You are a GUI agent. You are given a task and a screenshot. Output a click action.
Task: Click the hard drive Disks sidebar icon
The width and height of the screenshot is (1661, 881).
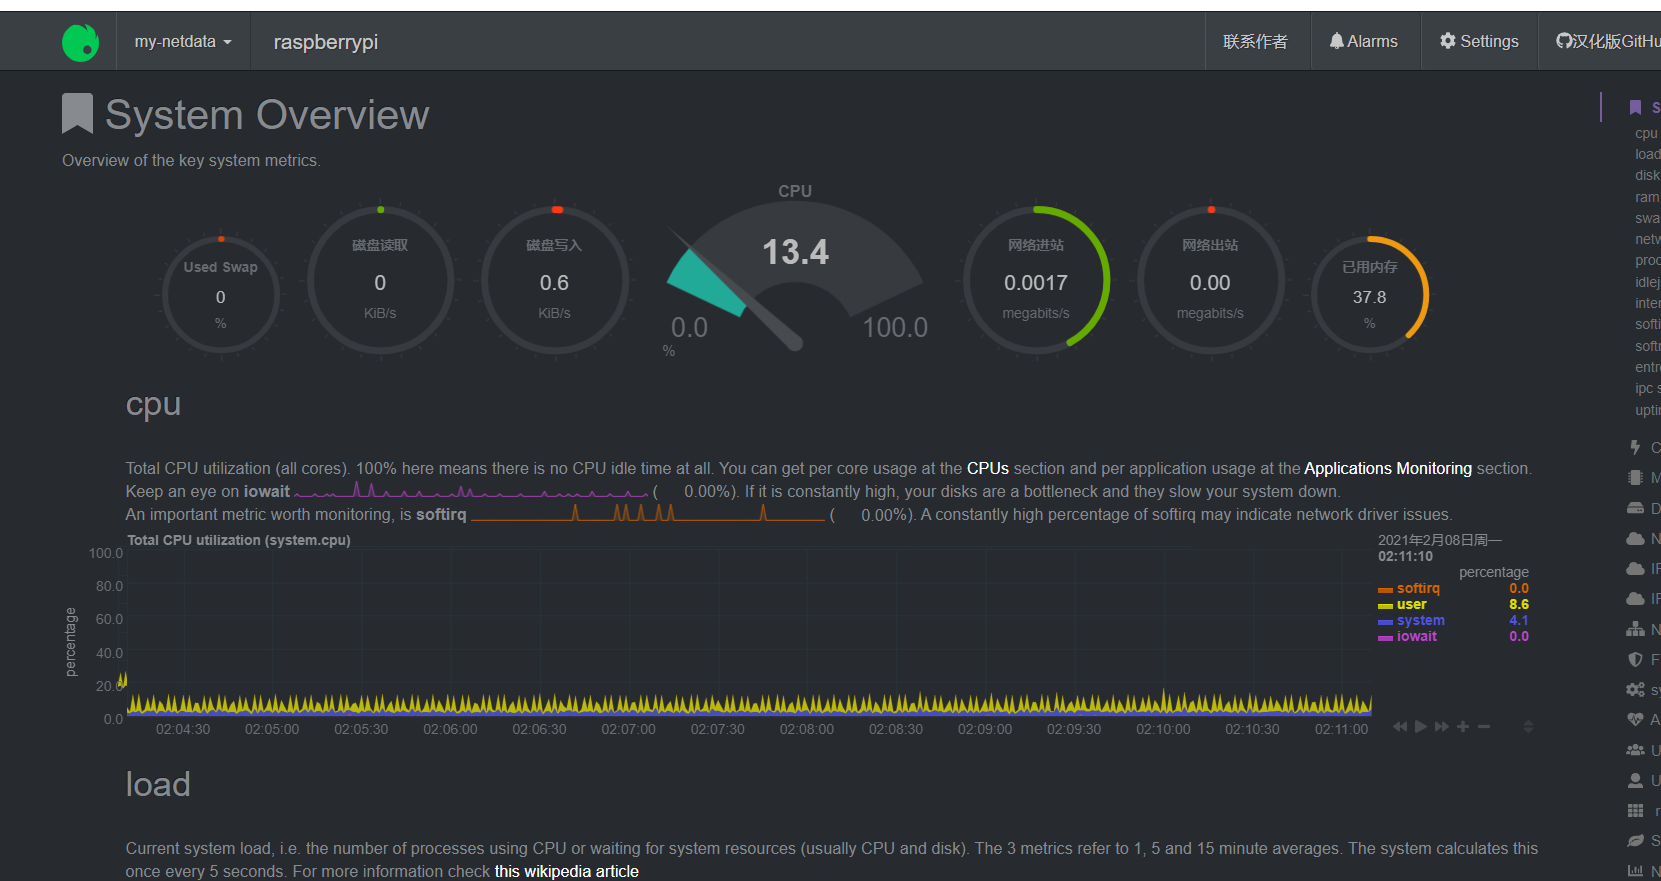point(1635,508)
